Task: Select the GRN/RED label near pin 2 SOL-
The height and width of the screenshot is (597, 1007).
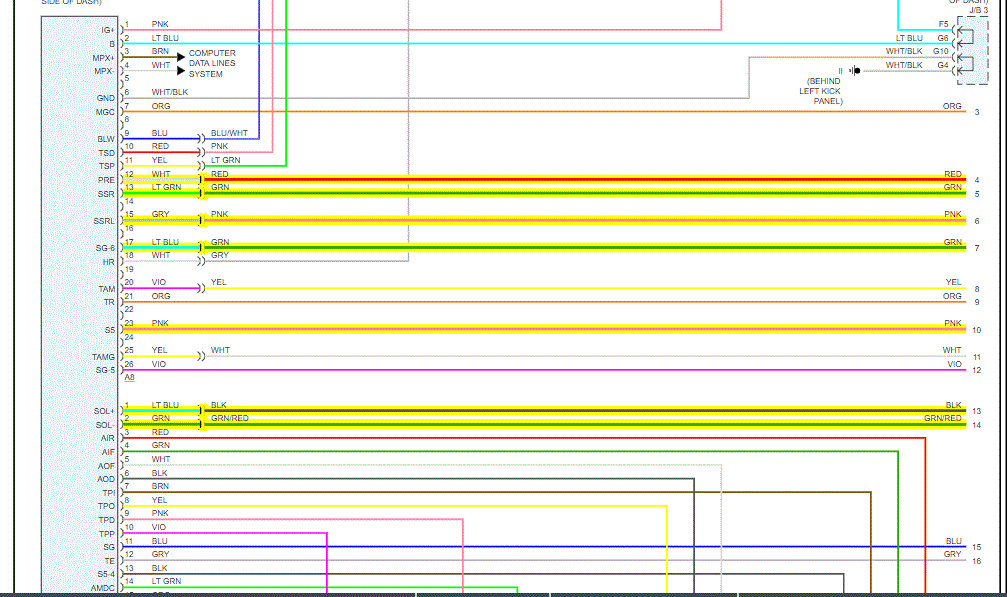Action: [x=229, y=418]
